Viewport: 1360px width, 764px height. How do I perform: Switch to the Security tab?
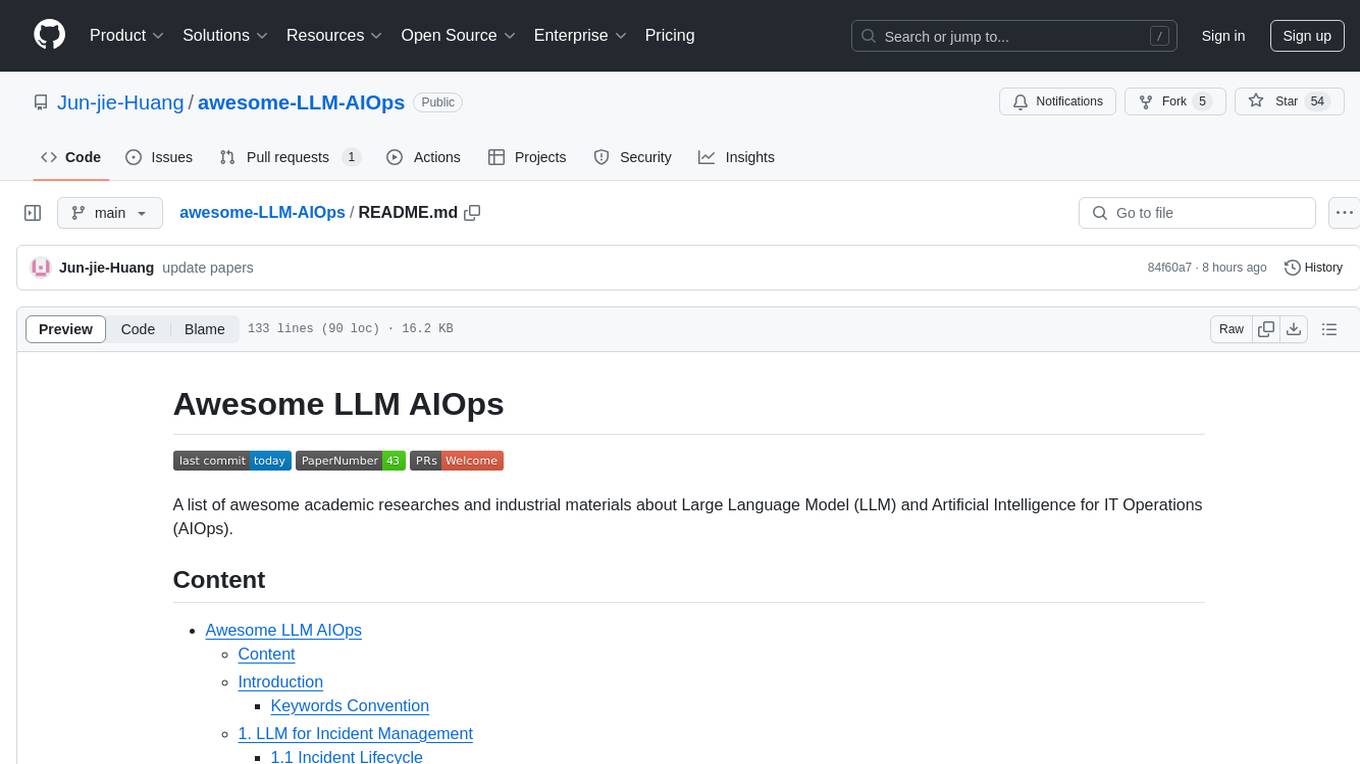(x=632, y=157)
